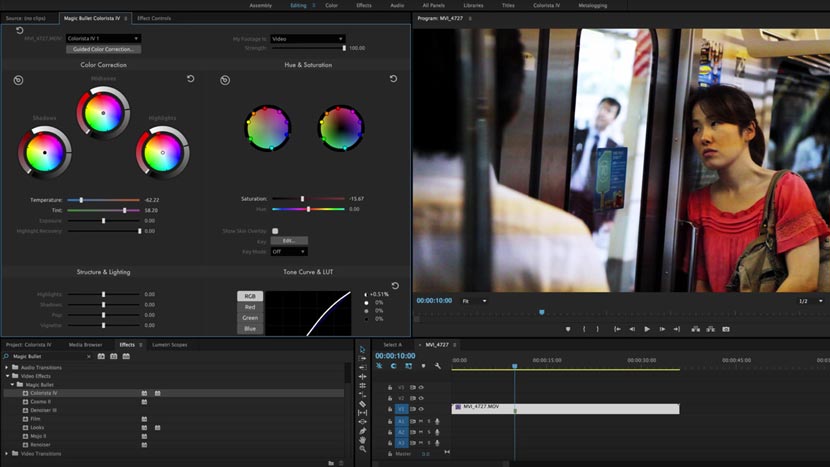Screen dimensions: 830x467
Task: Select the Blue curve channel button
Action: (250, 329)
